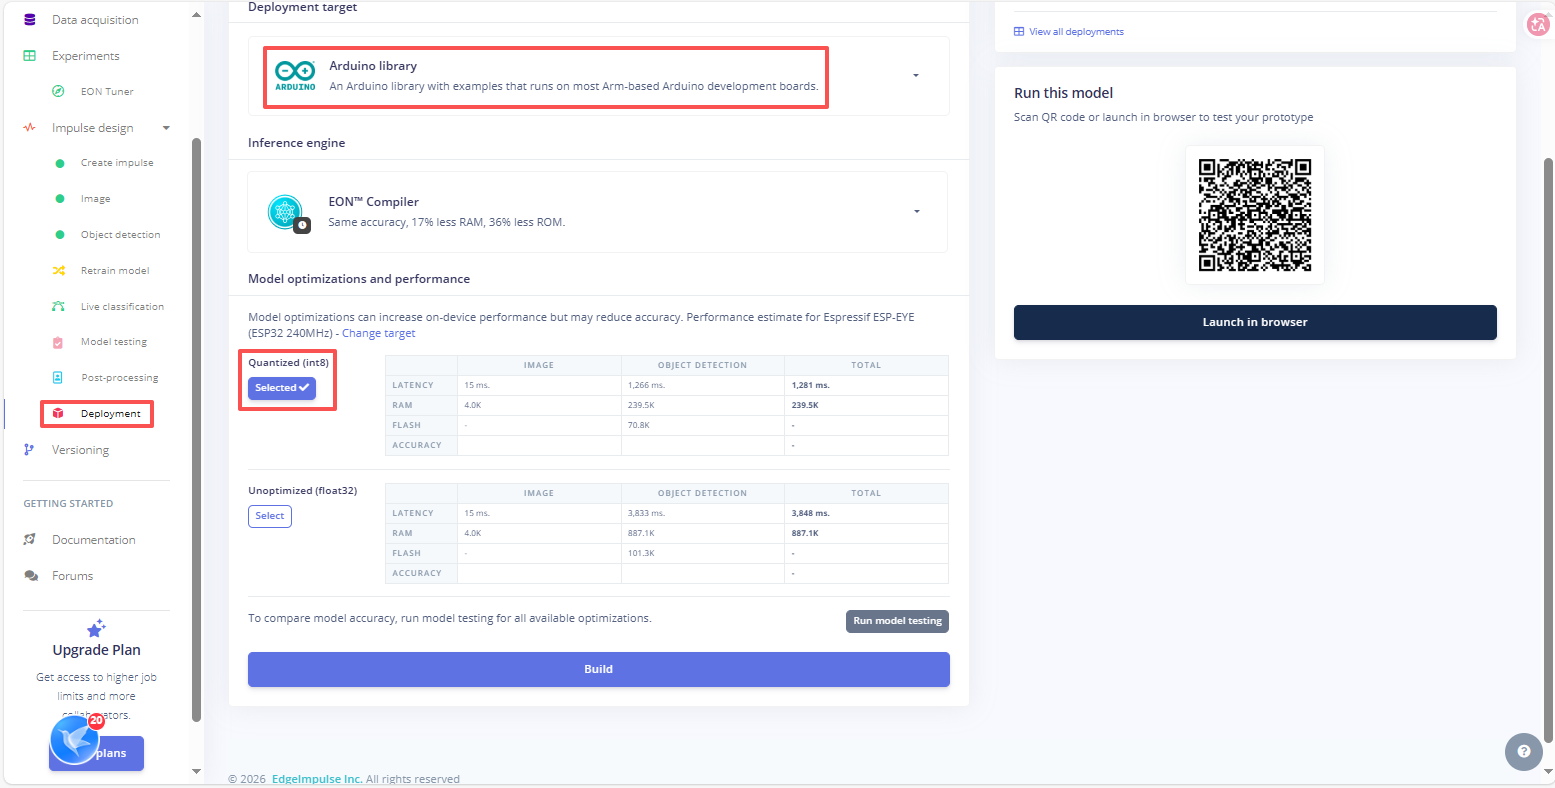Open the Model testing page

[114, 342]
